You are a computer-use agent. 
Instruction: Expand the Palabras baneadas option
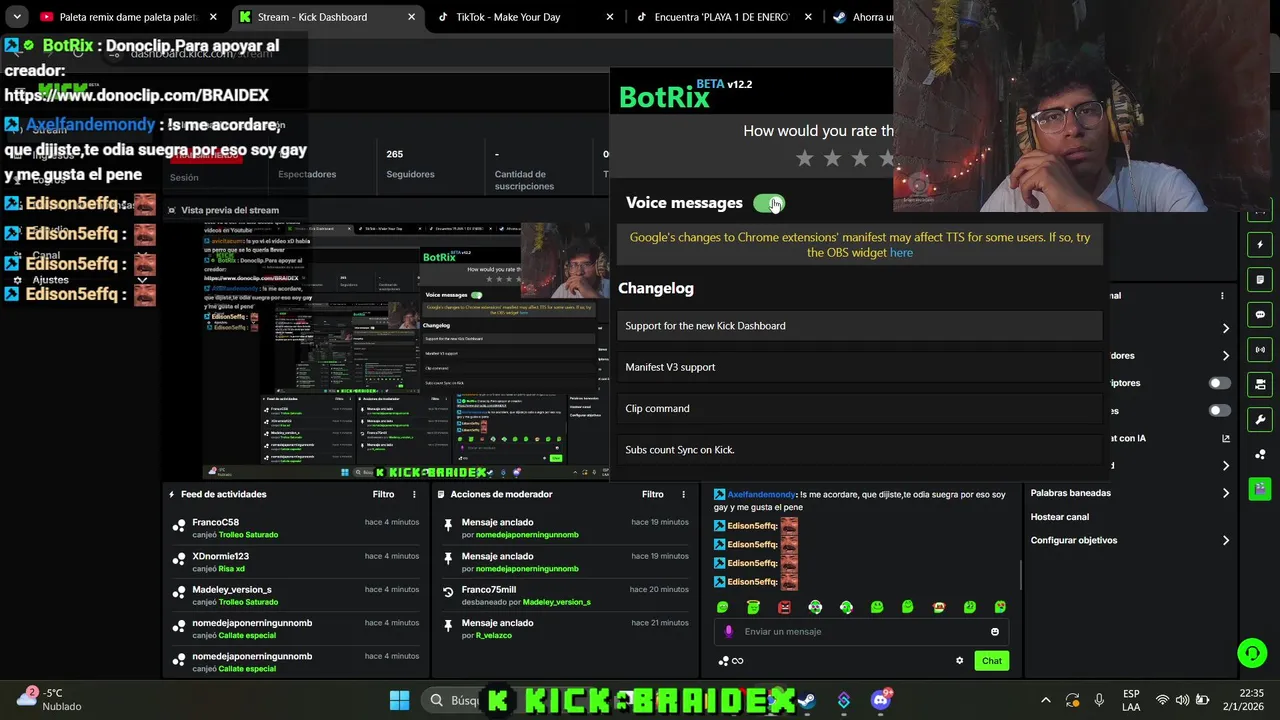point(1130,493)
